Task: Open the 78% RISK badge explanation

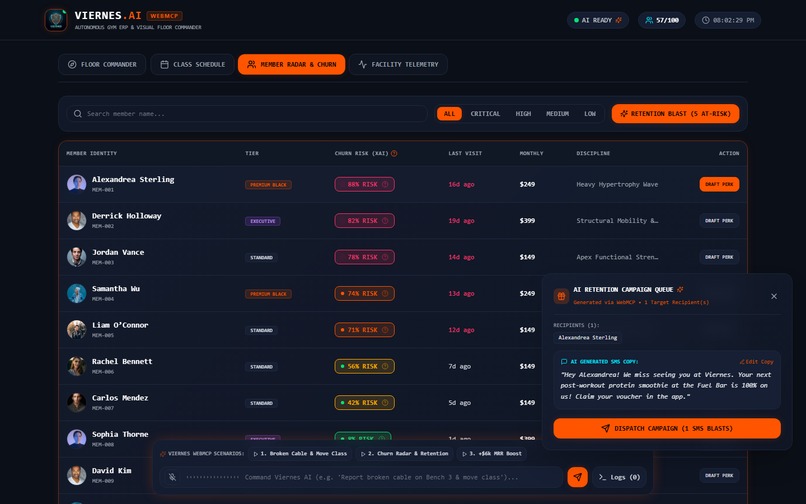Action: point(364,257)
